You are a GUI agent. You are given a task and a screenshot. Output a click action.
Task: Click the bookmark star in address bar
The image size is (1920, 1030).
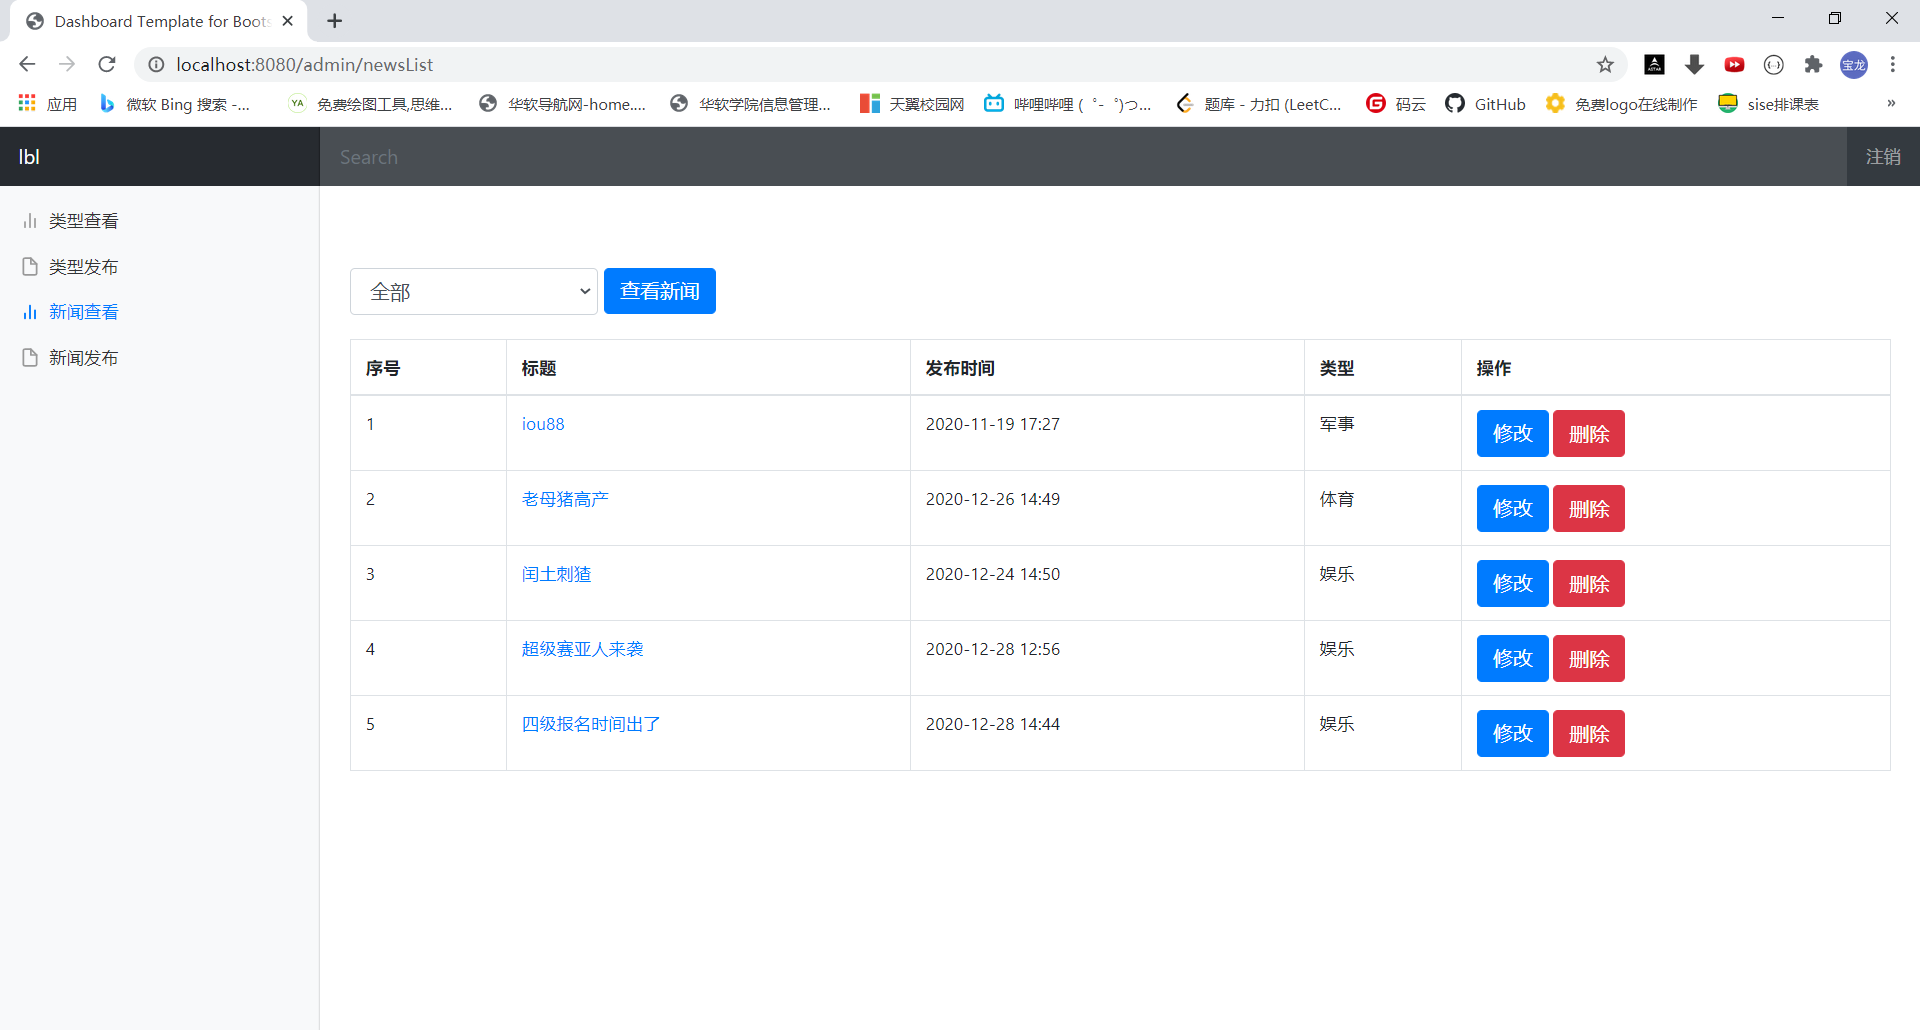(x=1606, y=64)
